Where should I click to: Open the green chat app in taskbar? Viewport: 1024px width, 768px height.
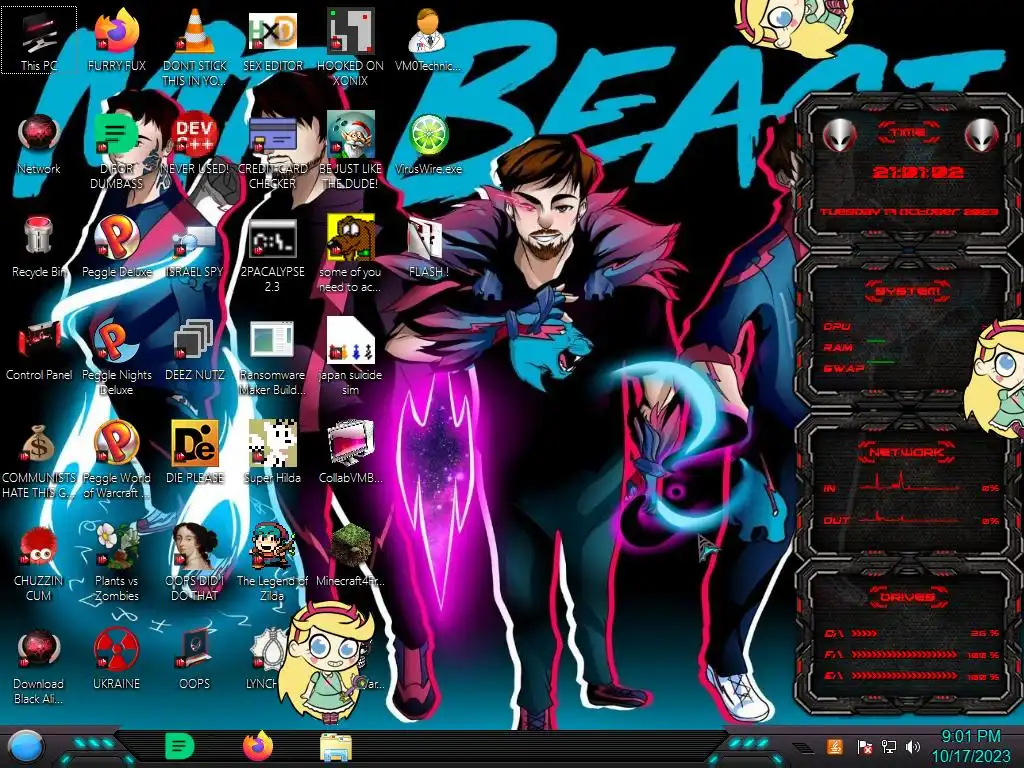pos(179,746)
